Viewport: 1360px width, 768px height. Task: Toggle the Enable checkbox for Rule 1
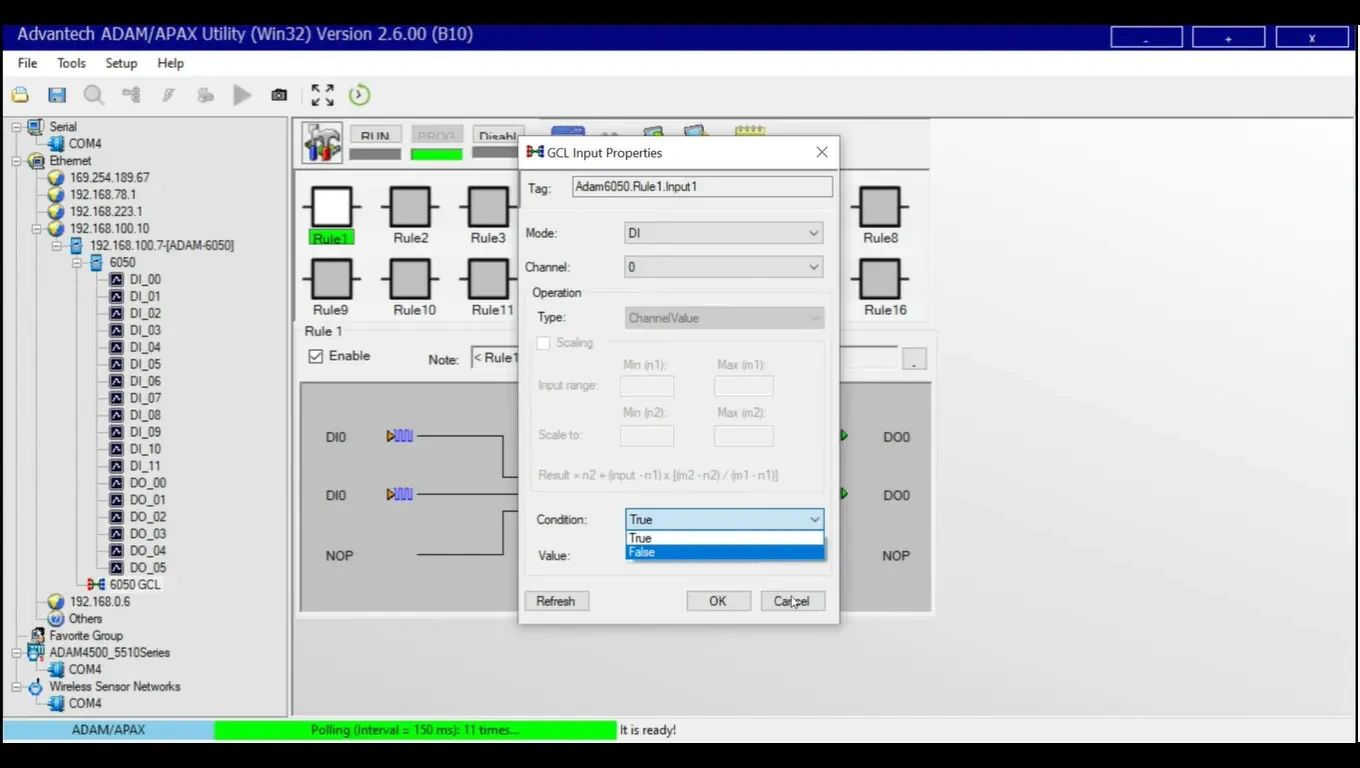click(316, 356)
